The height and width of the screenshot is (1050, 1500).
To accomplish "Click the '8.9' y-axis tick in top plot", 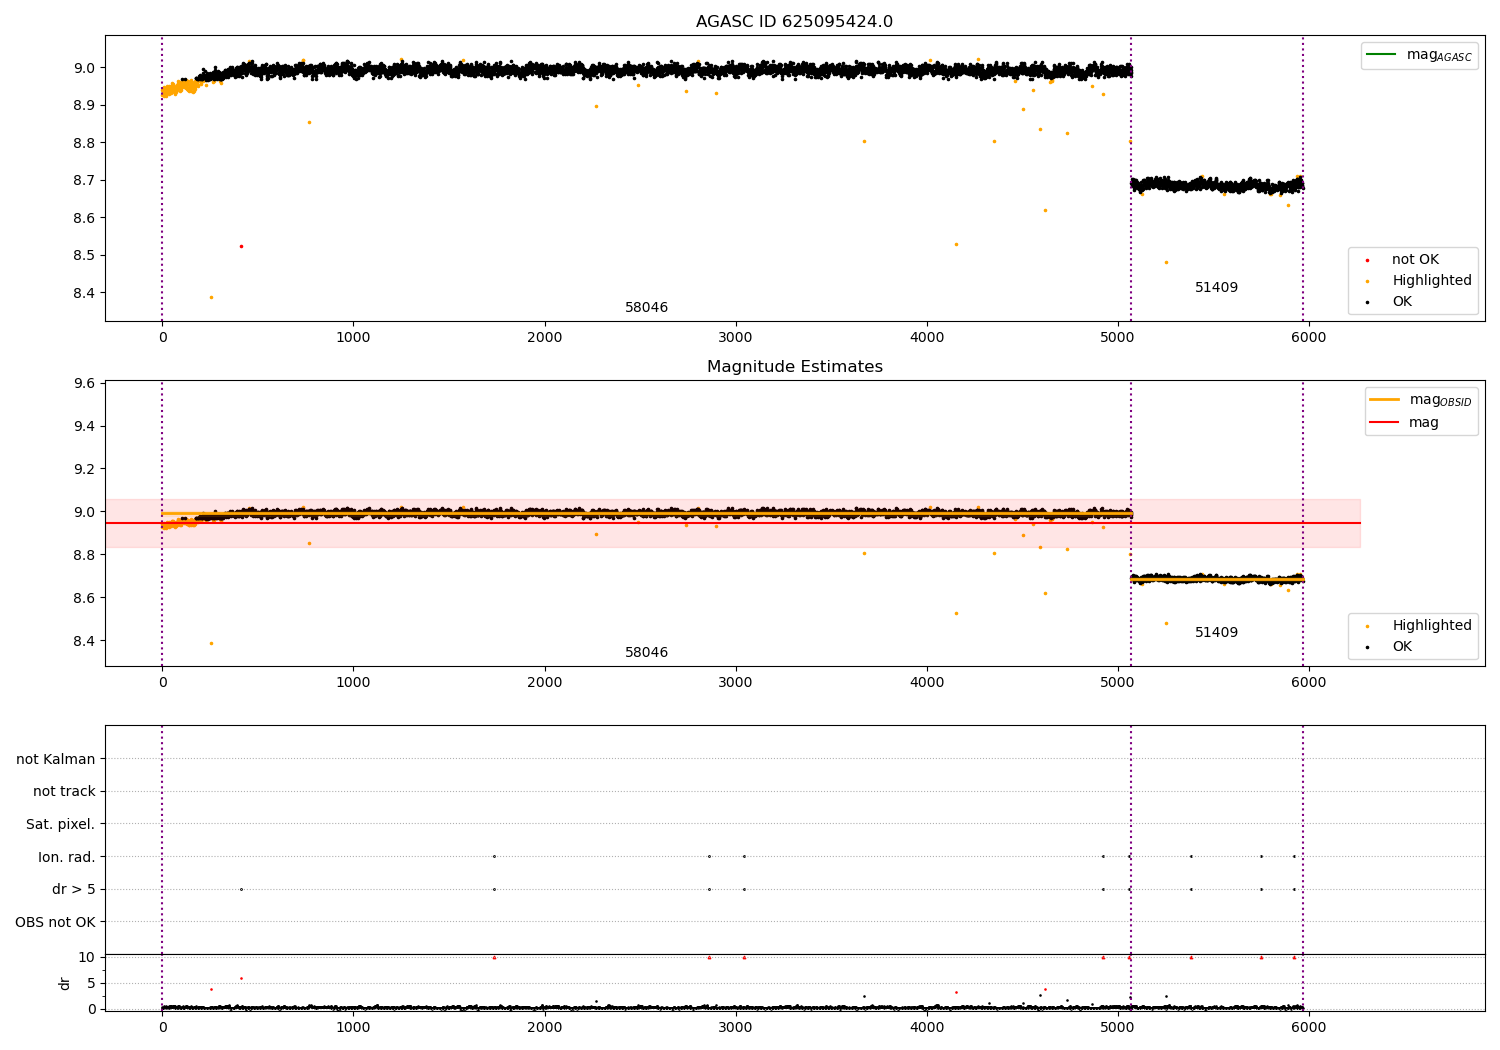I will [84, 106].
